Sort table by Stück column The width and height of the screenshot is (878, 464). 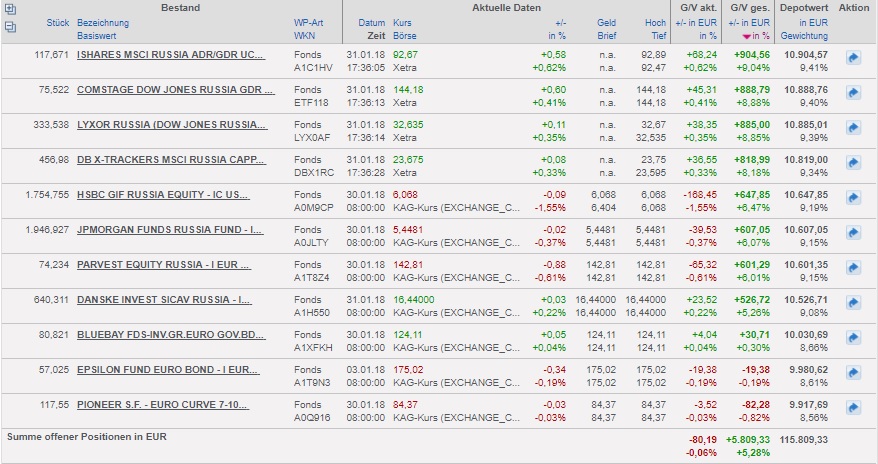tap(58, 22)
